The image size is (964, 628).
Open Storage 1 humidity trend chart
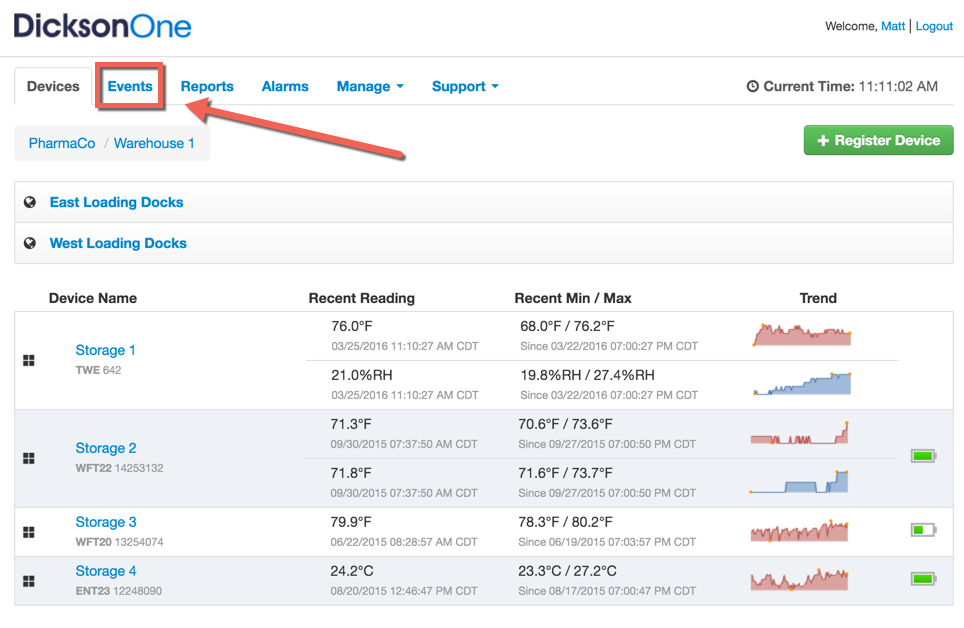coord(802,384)
